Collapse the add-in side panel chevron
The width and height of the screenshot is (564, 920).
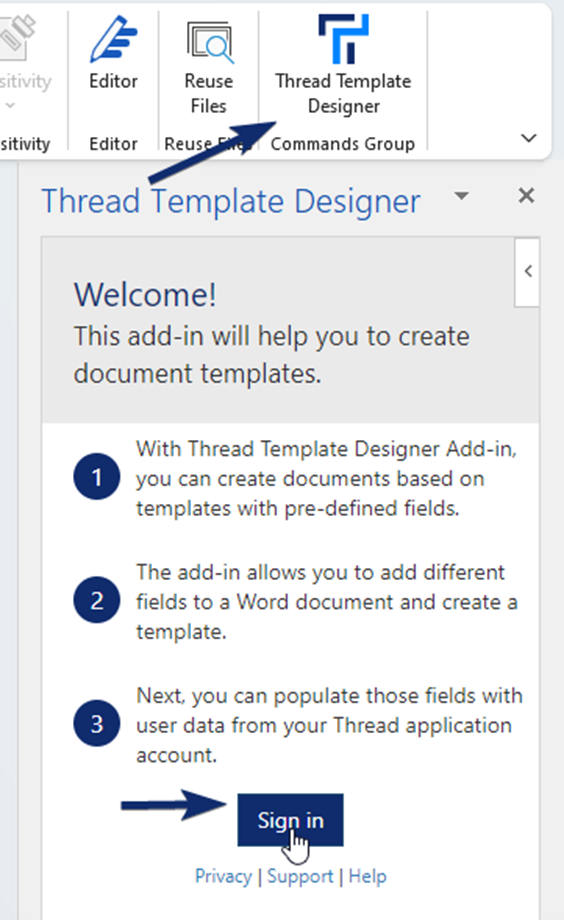(x=528, y=272)
